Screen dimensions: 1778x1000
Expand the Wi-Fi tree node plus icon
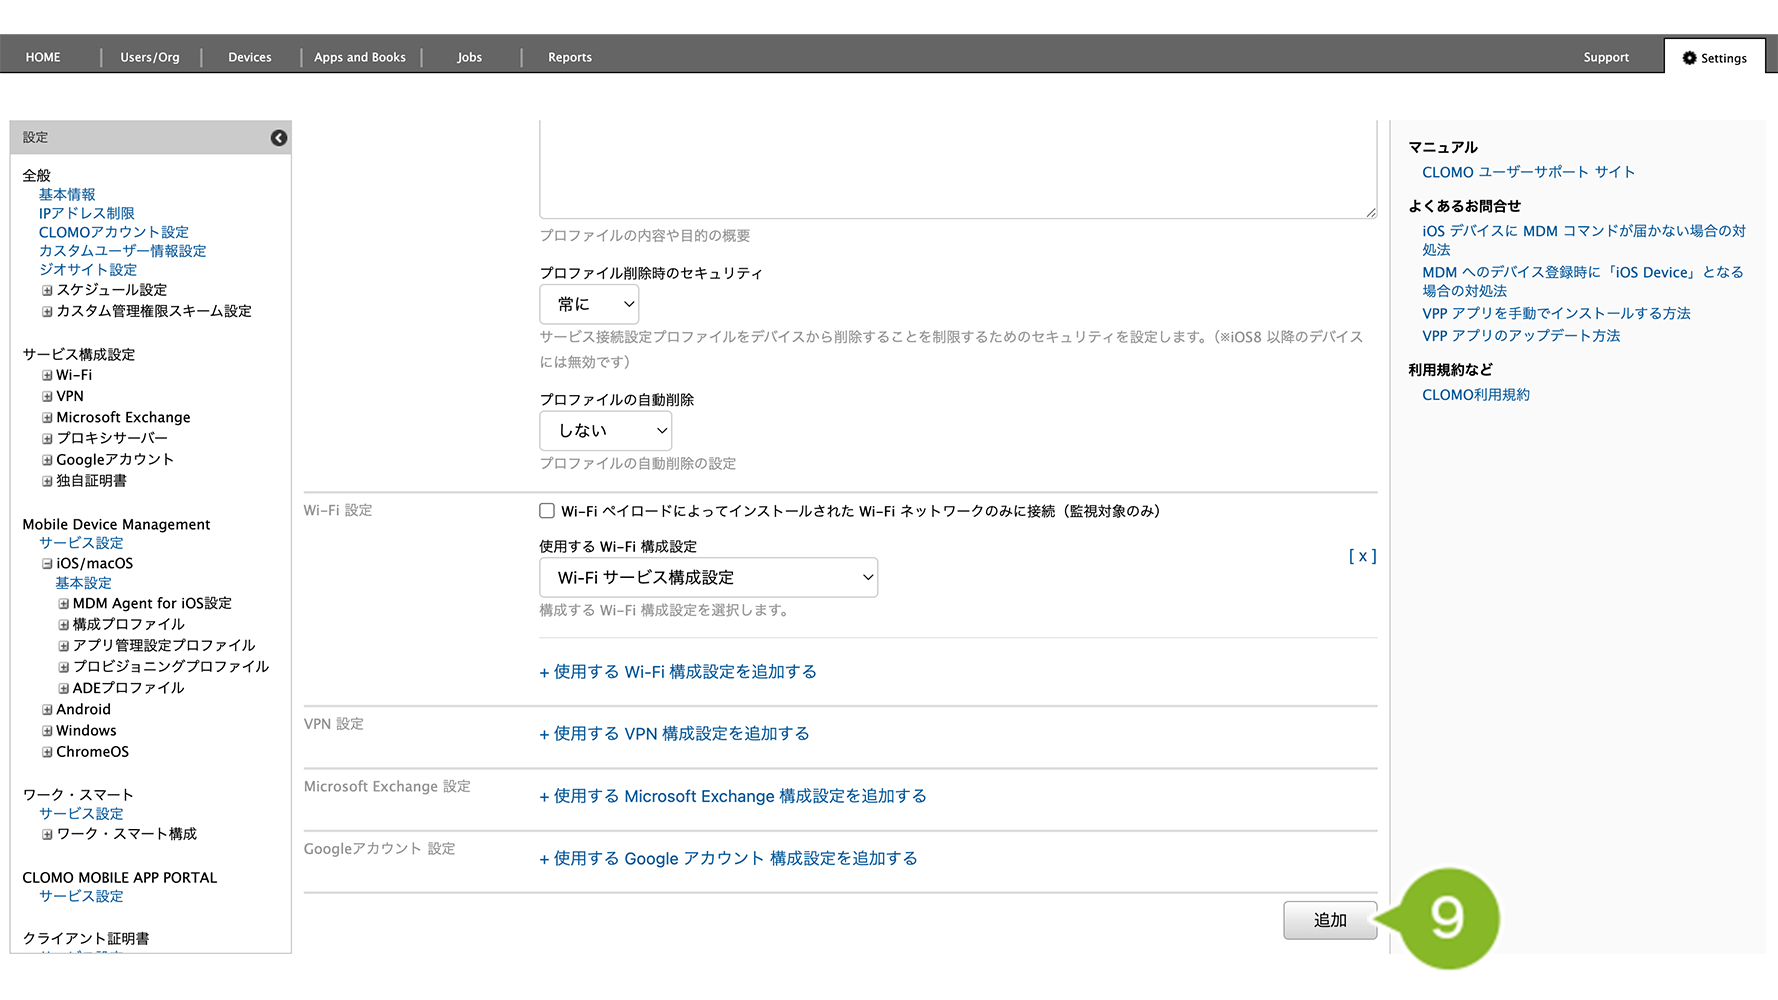coord(47,376)
